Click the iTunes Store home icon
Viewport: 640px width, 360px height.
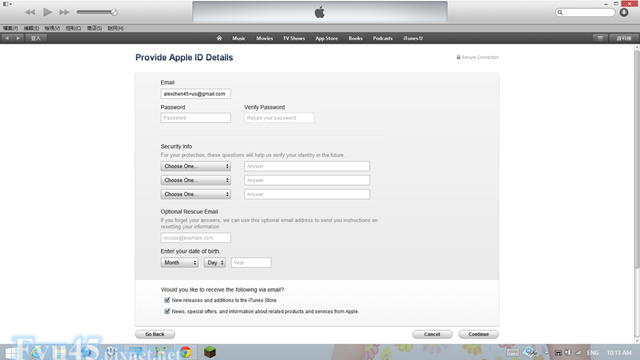[219, 38]
